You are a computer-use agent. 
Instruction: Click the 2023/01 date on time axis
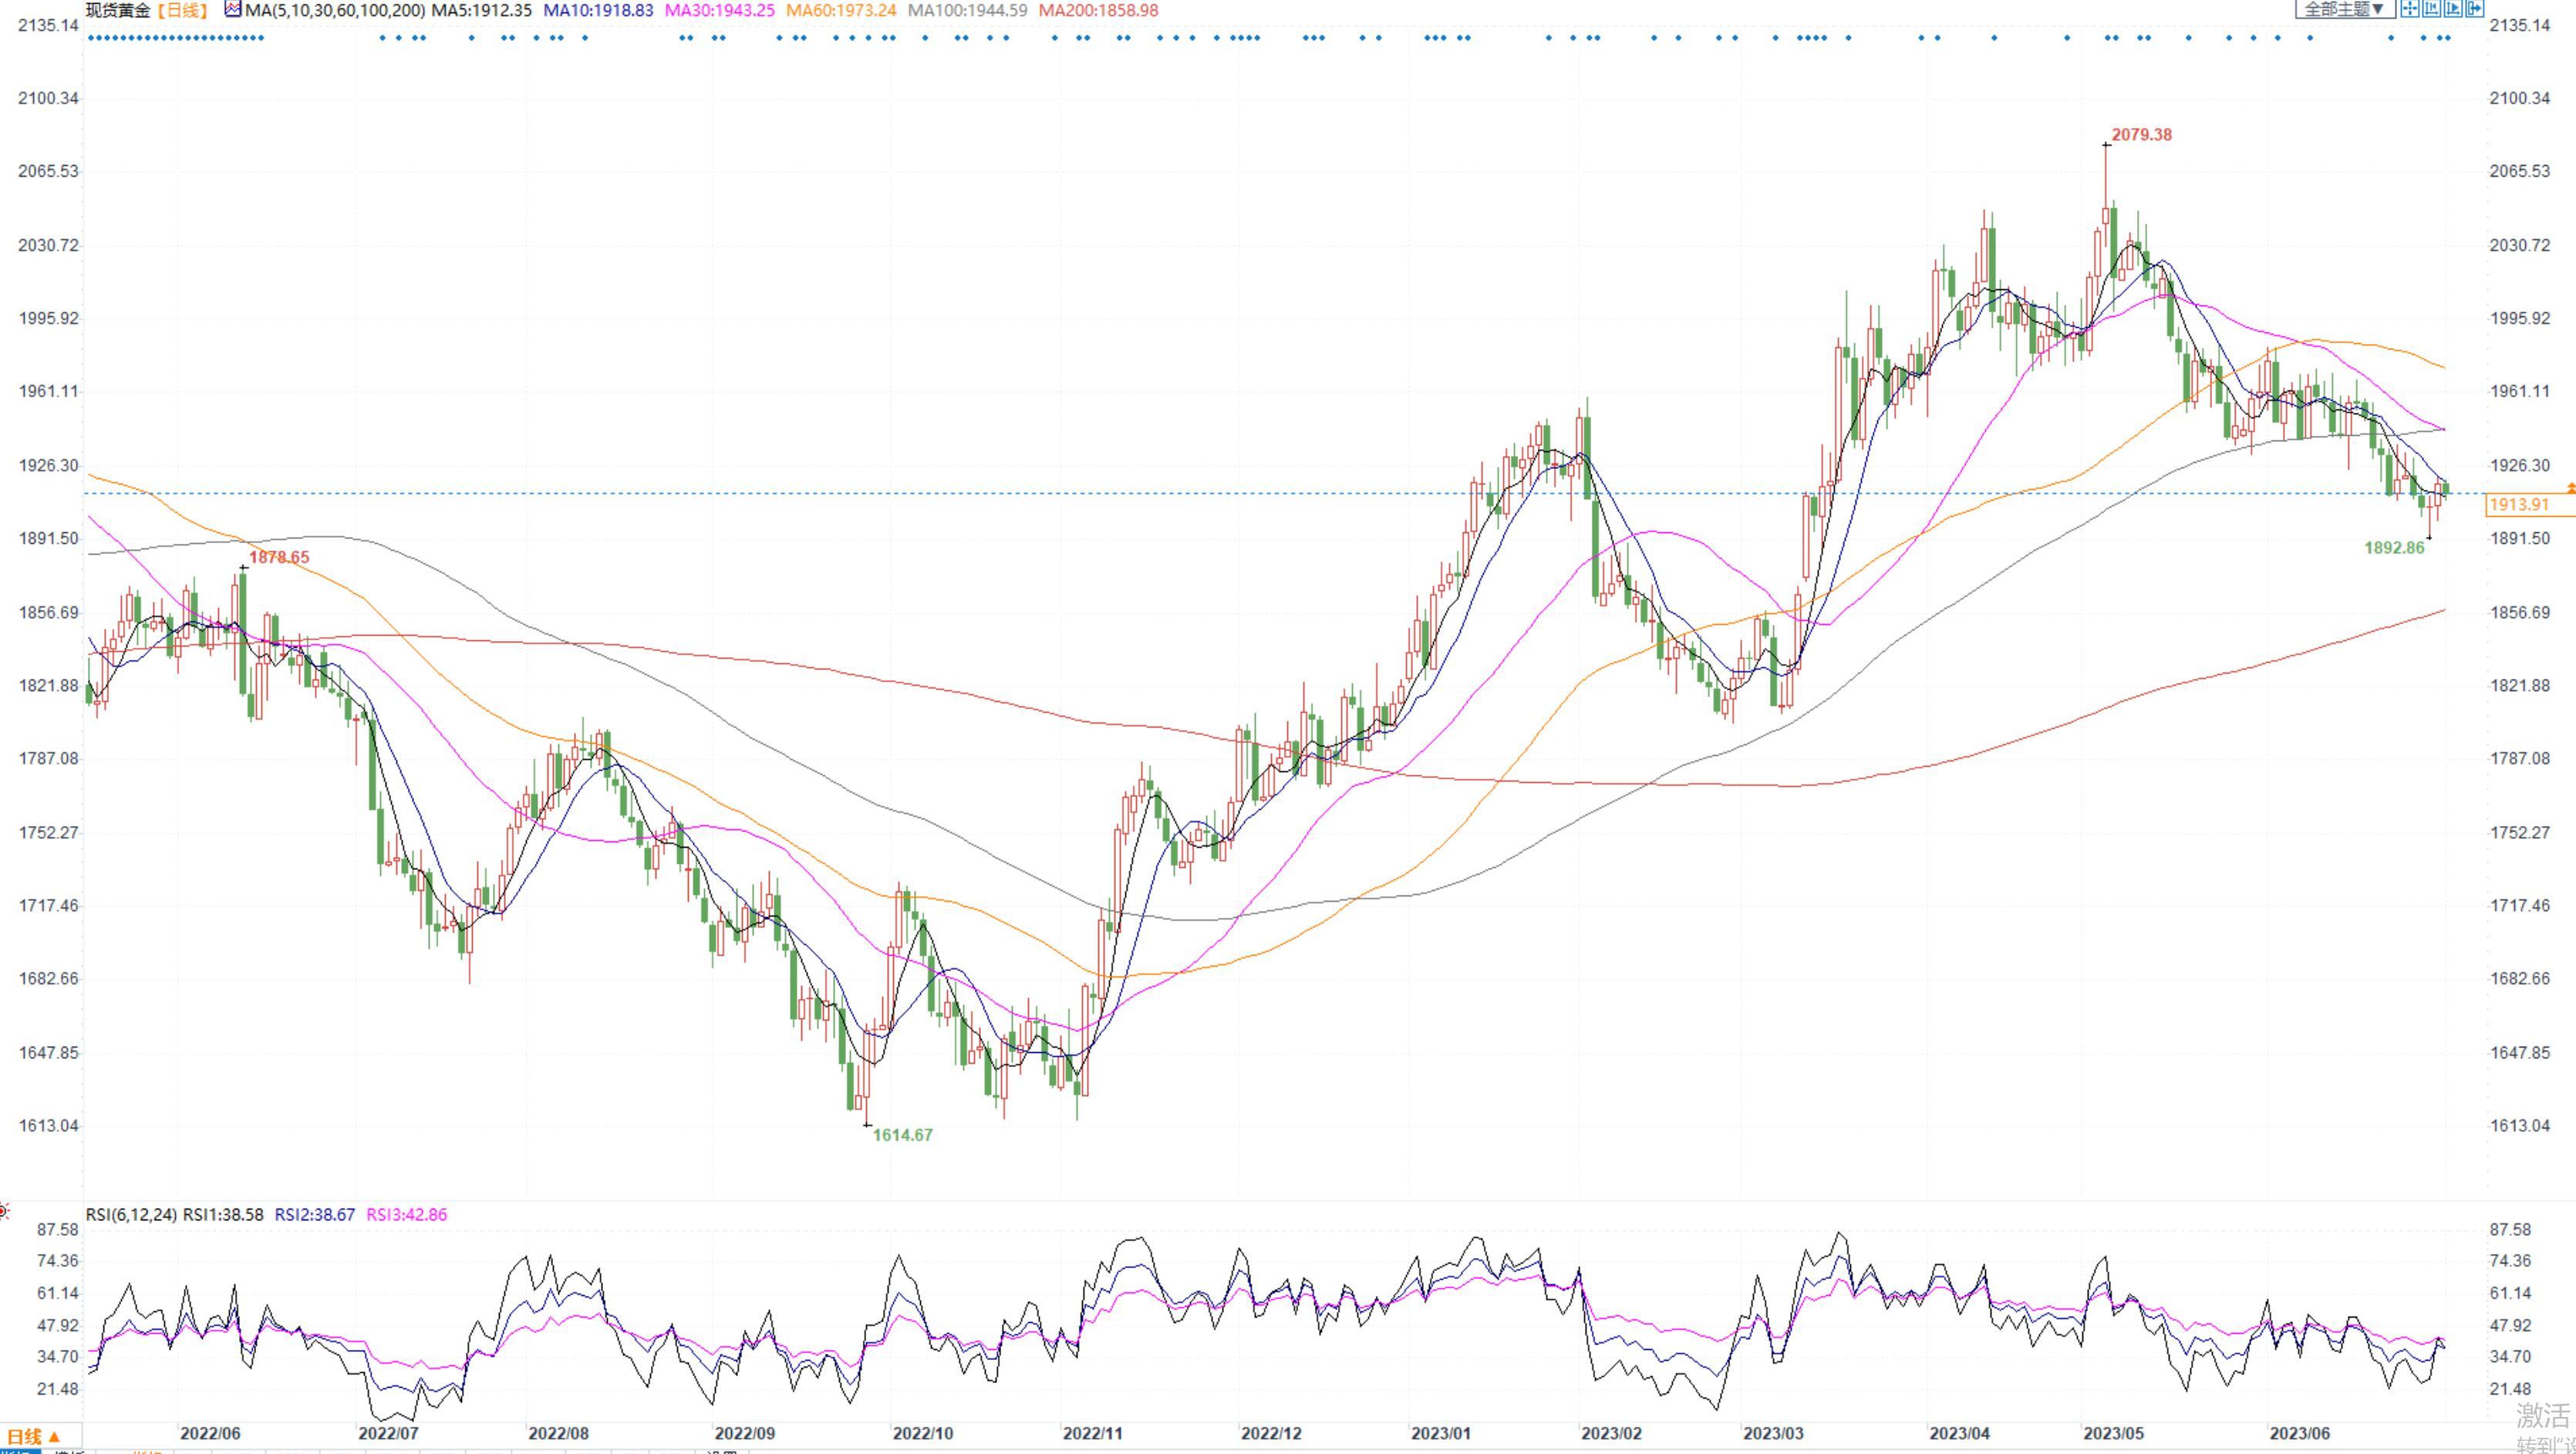click(1440, 1433)
